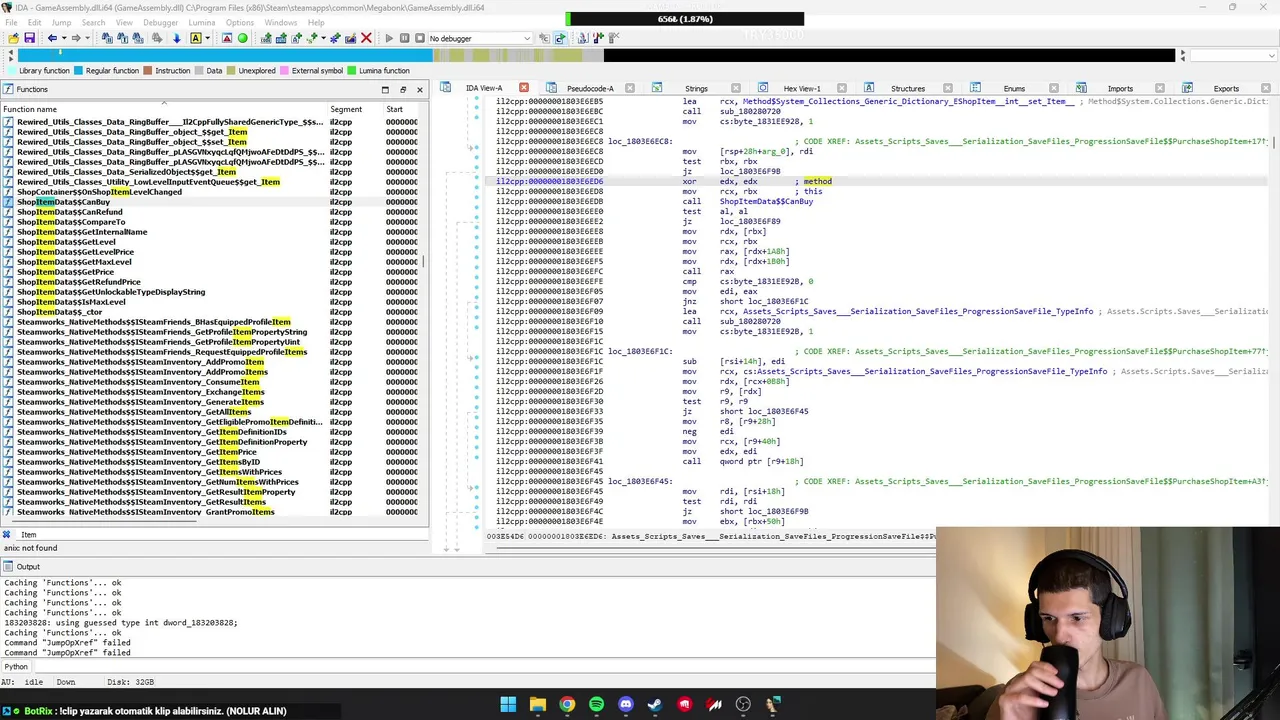Click the blue down-arrow jump icon
Viewport: 1280px width, 720px height.
click(176, 38)
